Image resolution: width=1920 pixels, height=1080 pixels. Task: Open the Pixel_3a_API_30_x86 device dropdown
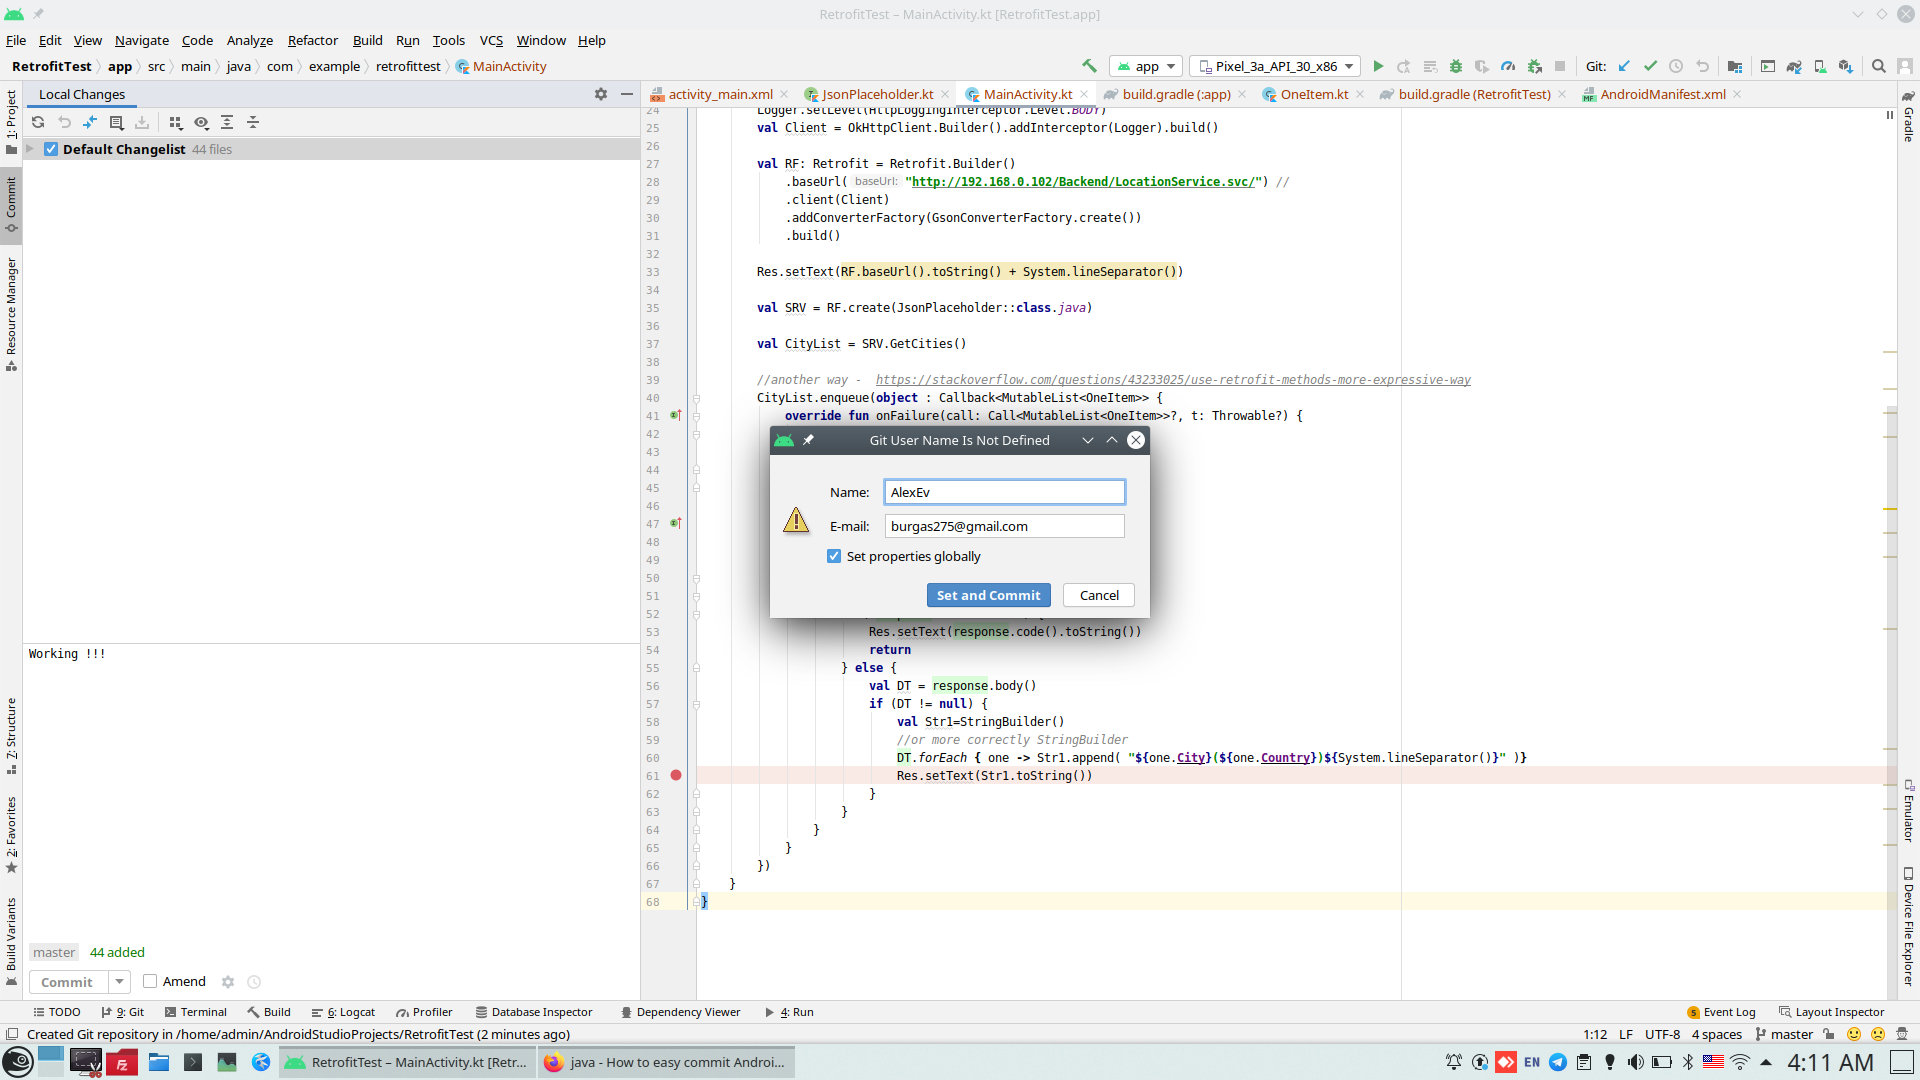click(1275, 67)
